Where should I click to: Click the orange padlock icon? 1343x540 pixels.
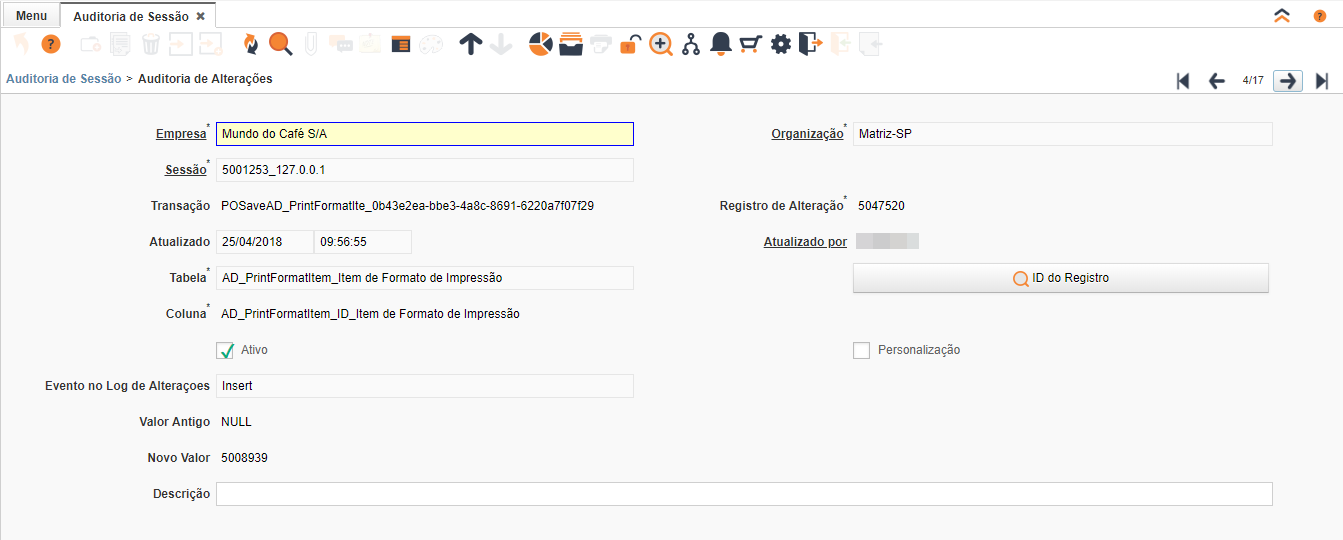(630, 44)
